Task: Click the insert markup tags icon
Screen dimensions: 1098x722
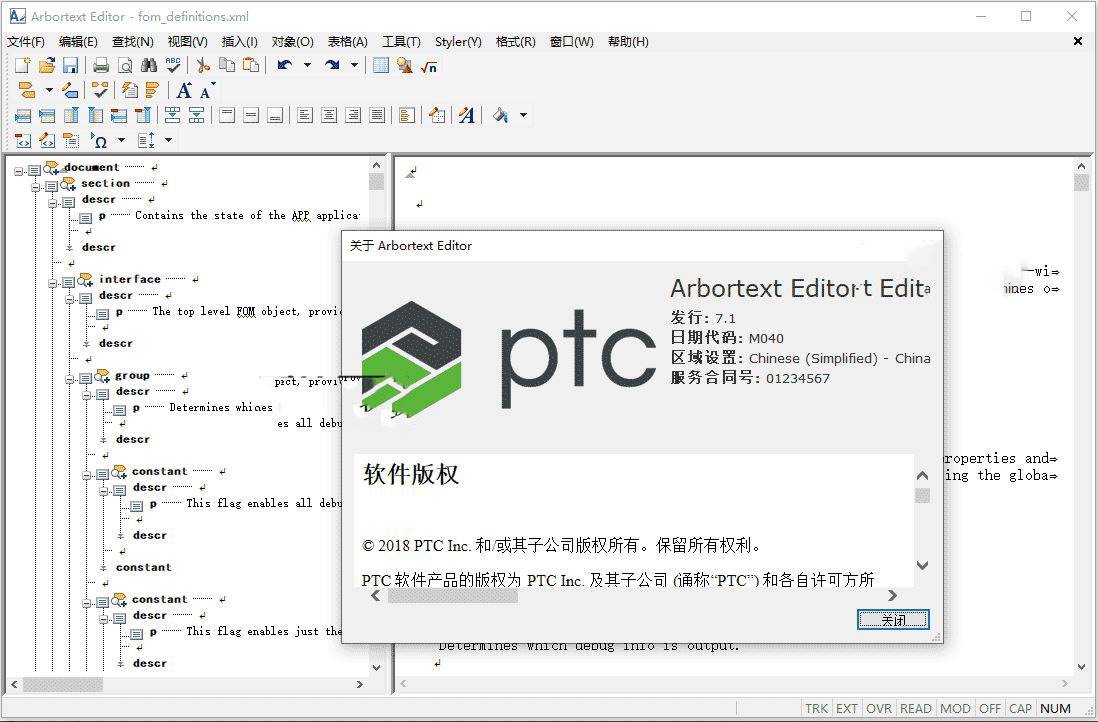Action: pos(27,90)
